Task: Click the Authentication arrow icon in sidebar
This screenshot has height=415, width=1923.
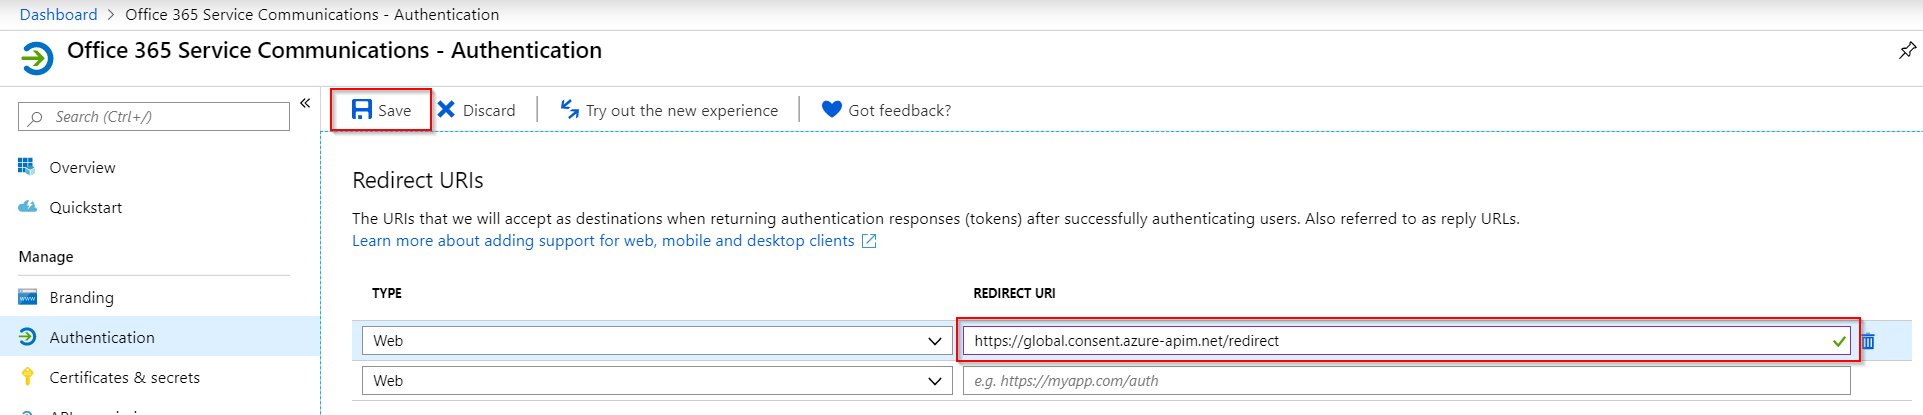Action: (27, 337)
